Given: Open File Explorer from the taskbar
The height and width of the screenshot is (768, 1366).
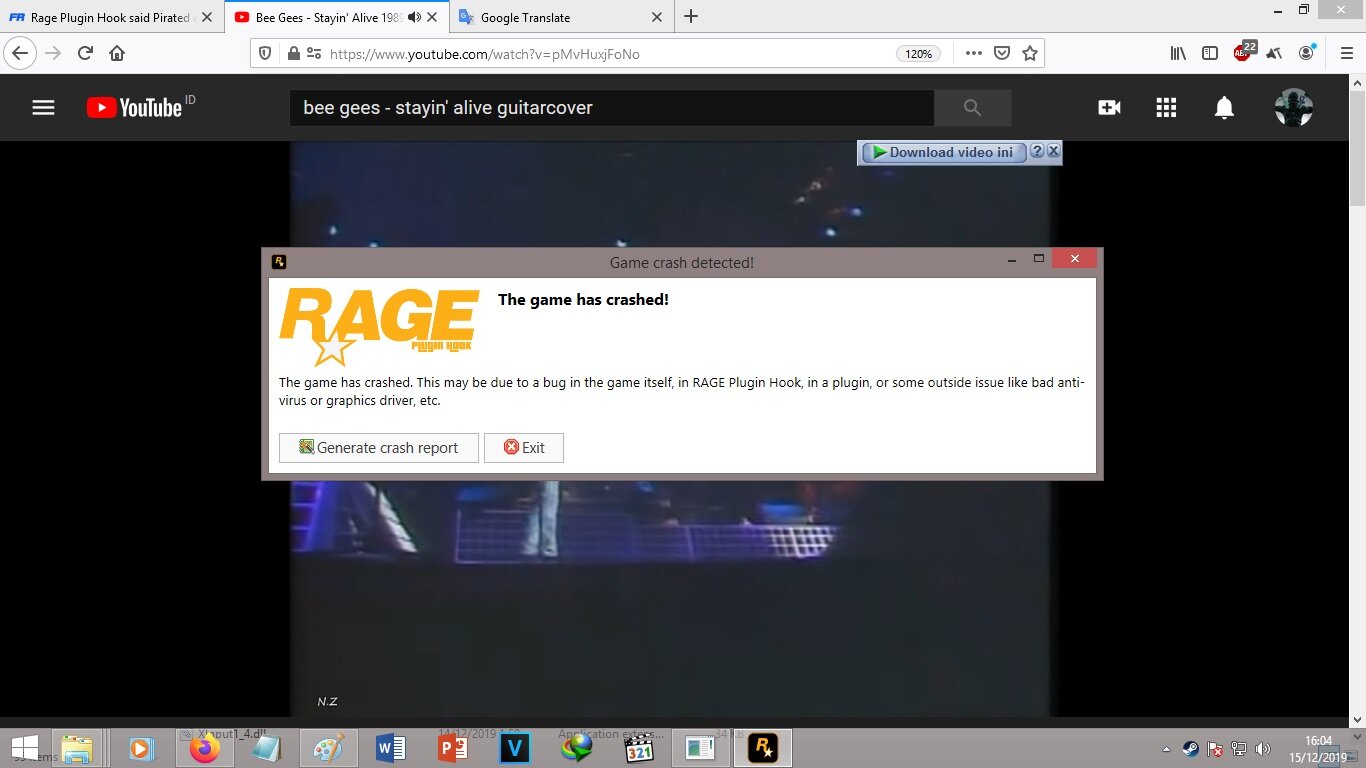Looking at the screenshot, I should (77, 748).
